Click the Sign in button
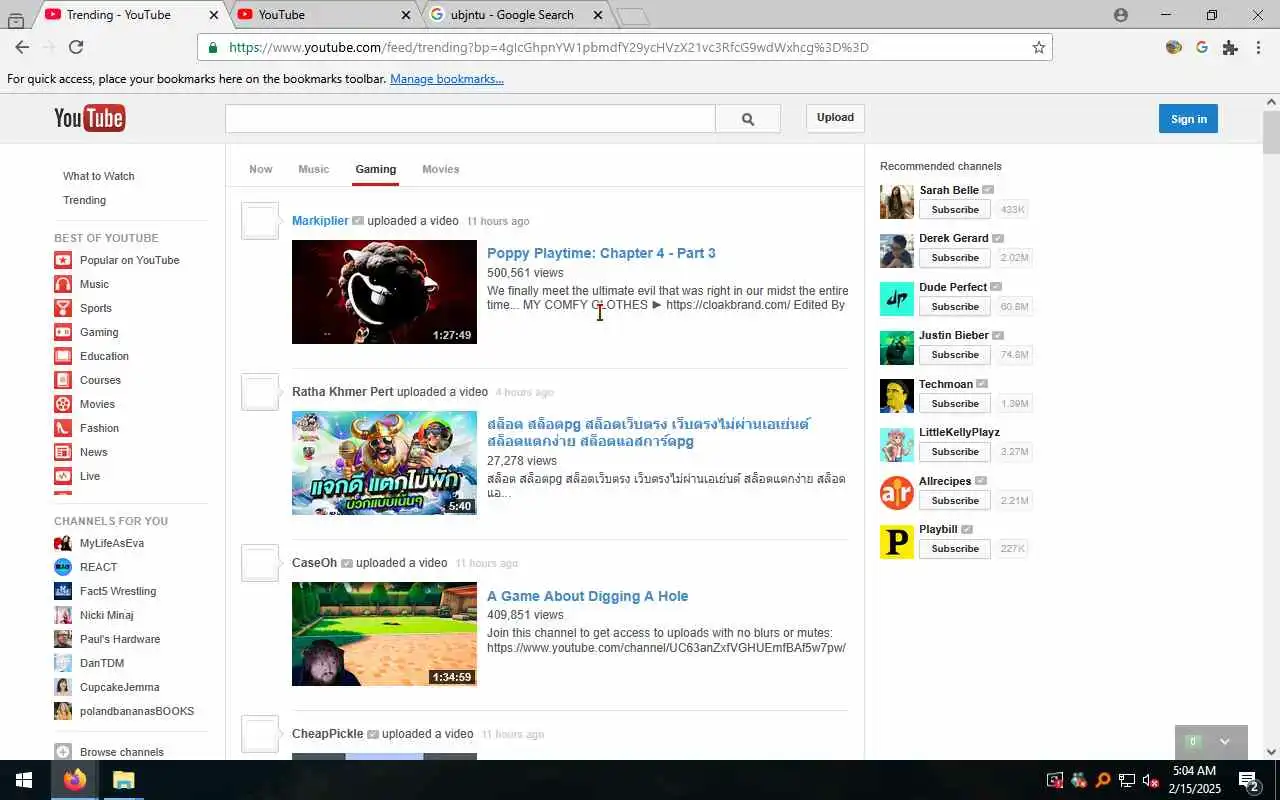This screenshot has height=800, width=1280. (x=1188, y=119)
